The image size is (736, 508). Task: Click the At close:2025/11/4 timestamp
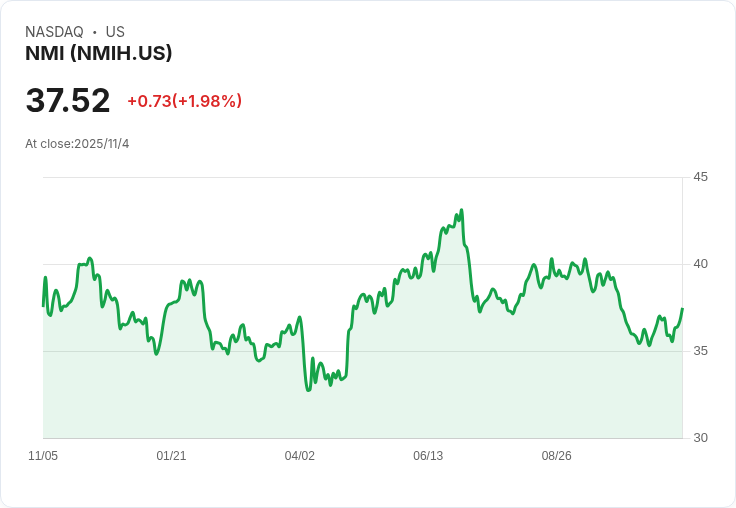point(77,144)
